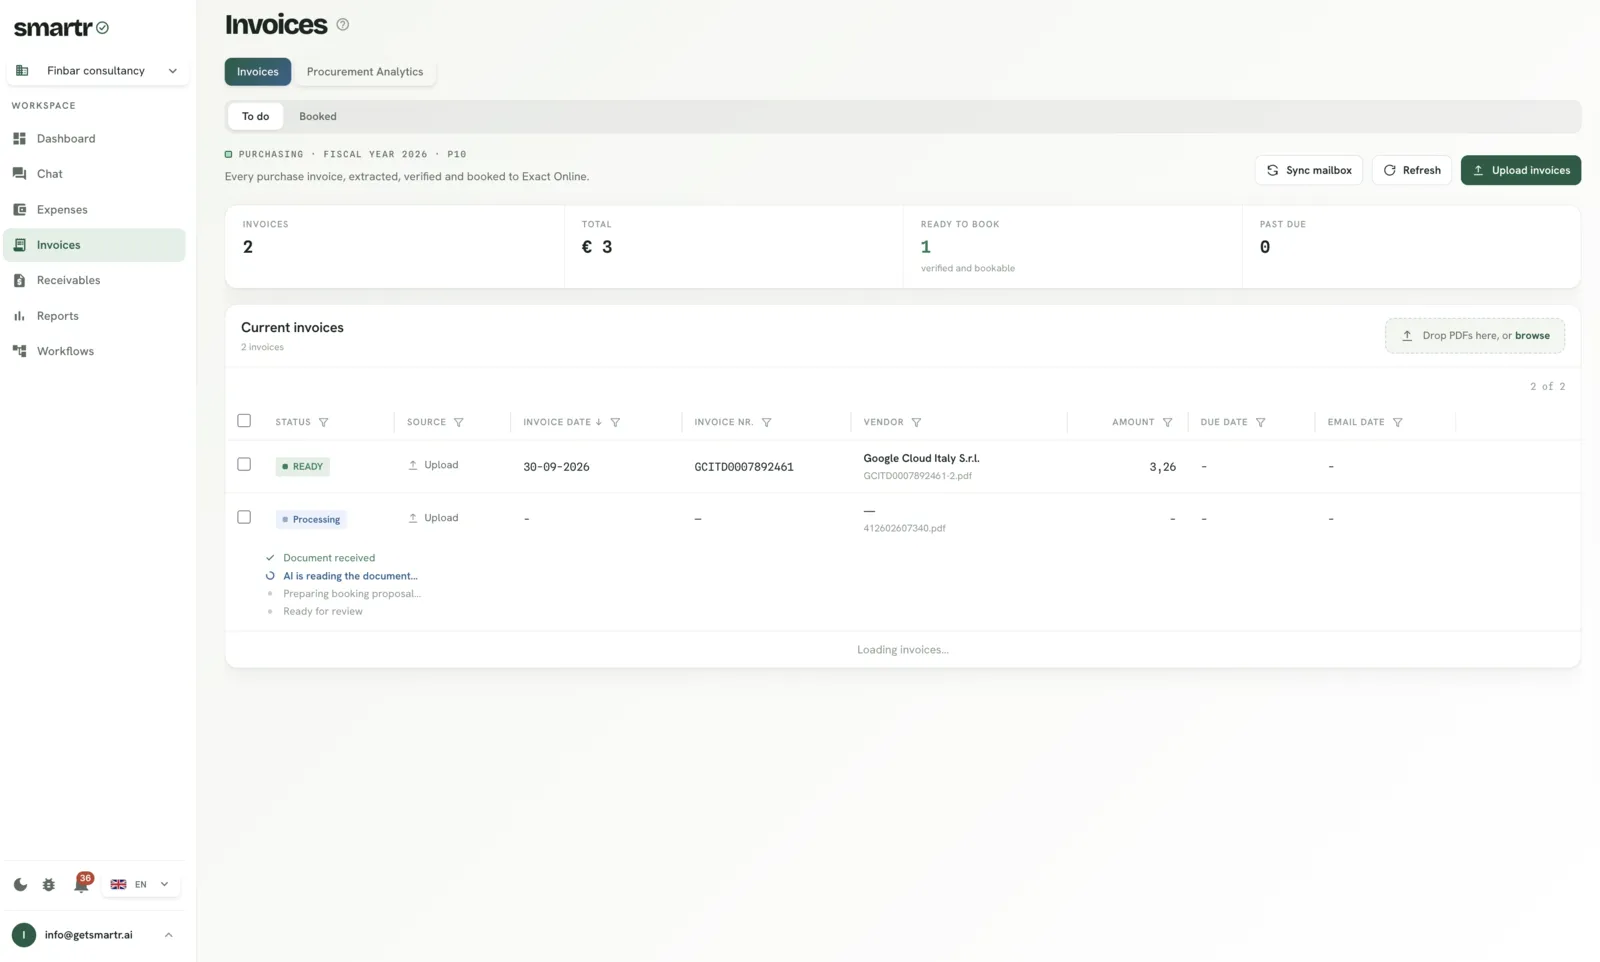Open the EN language dropdown
Screen dimensions: 1600x962
140,884
